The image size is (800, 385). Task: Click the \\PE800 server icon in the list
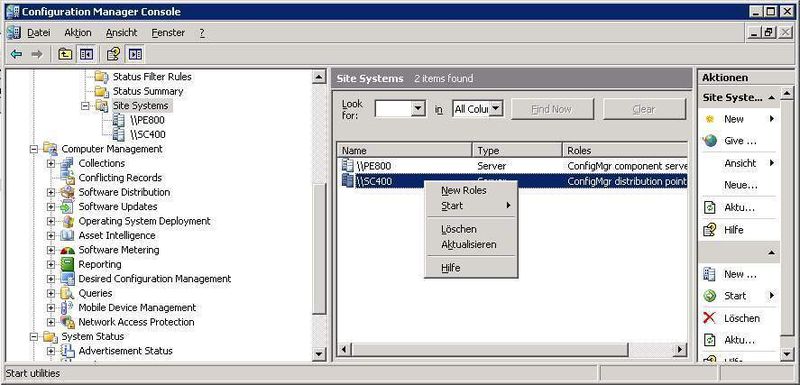(347, 165)
